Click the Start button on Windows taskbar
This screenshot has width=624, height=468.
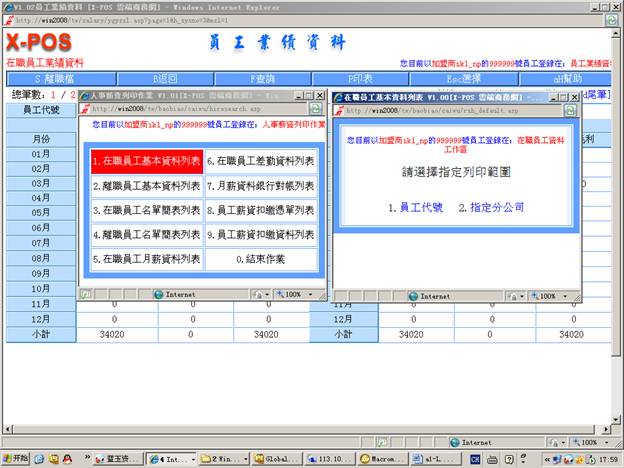17,459
